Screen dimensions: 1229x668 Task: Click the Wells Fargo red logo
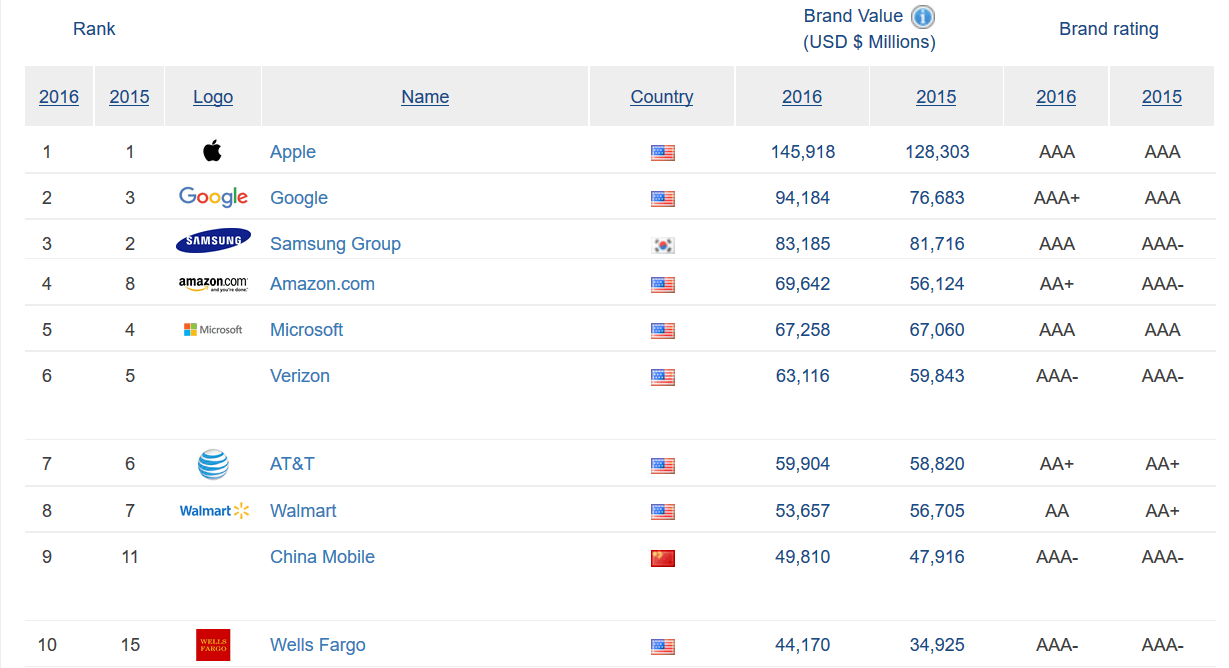tap(213, 645)
